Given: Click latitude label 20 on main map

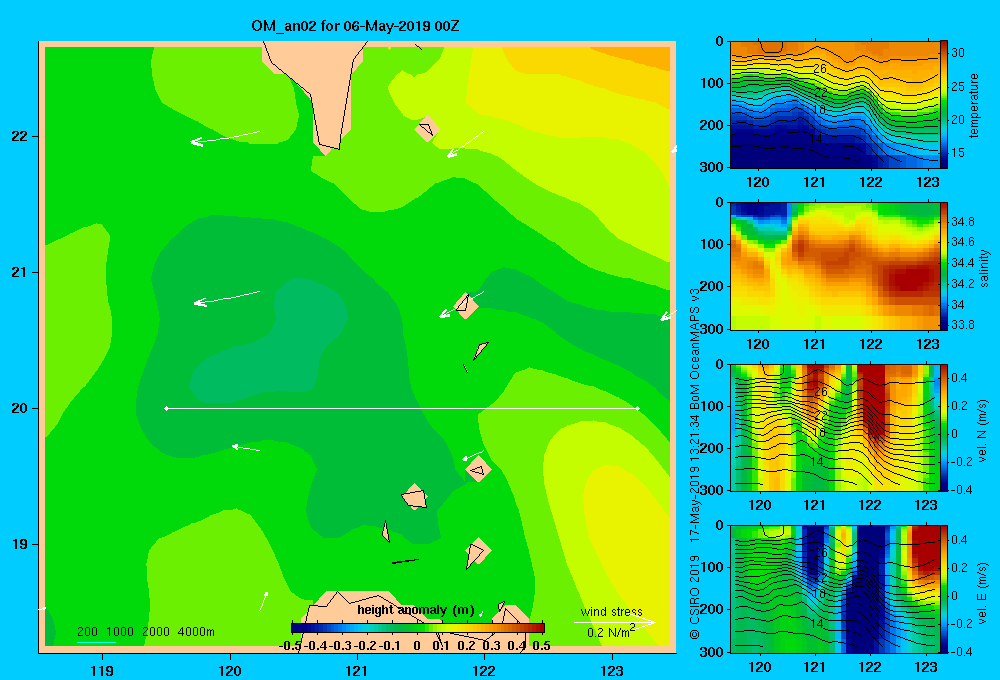Looking at the screenshot, I should click(x=20, y=408).
